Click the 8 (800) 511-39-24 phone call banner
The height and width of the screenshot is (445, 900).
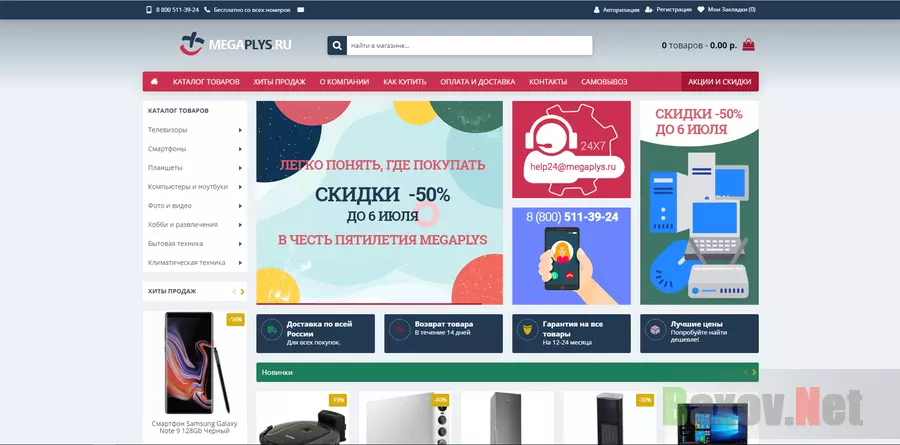point(571,256)
